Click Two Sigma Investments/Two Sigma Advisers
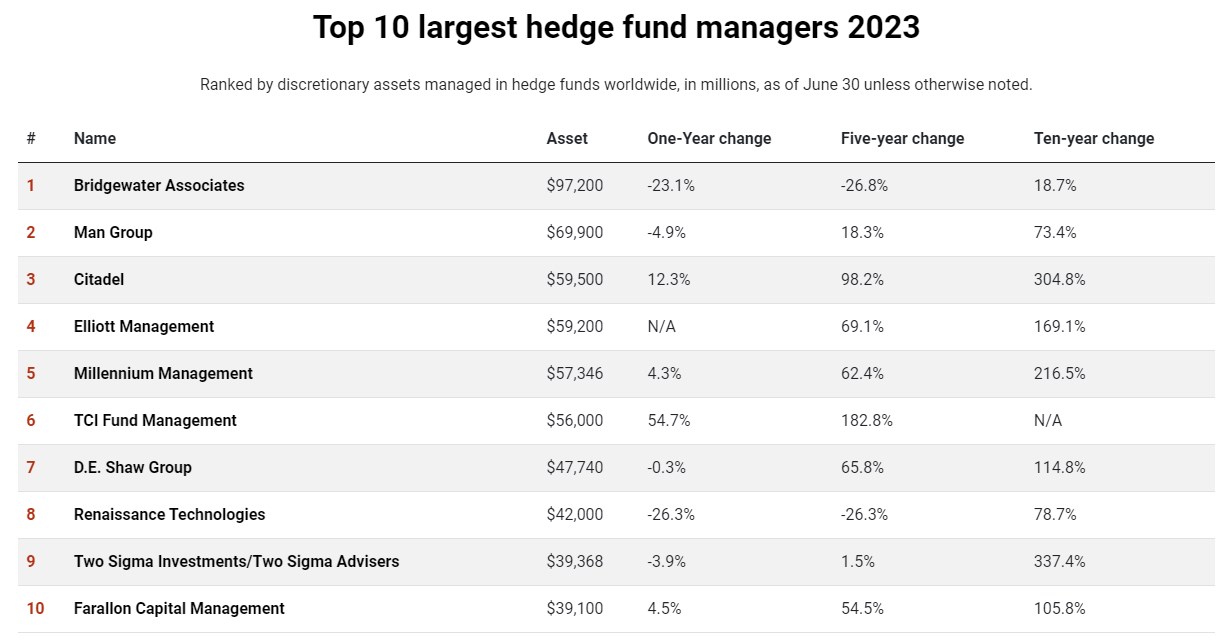 click(236, 562)
